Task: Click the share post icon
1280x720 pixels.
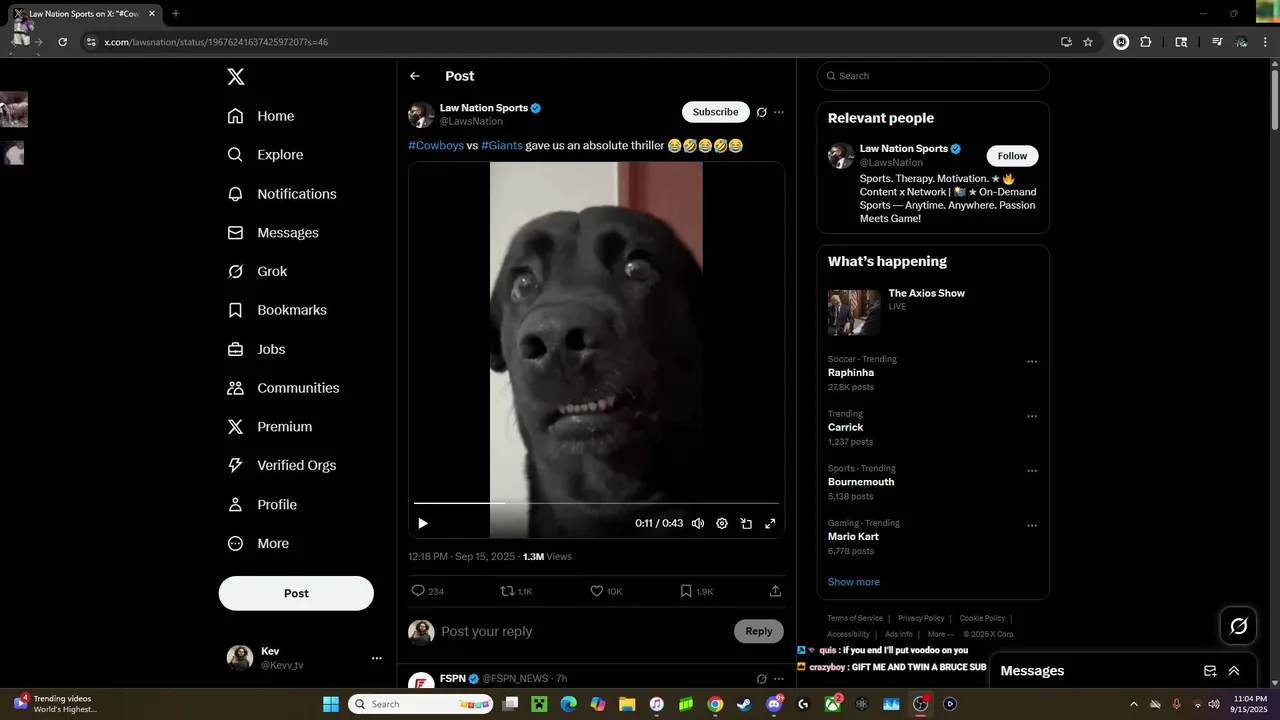Action: [775, 591]
